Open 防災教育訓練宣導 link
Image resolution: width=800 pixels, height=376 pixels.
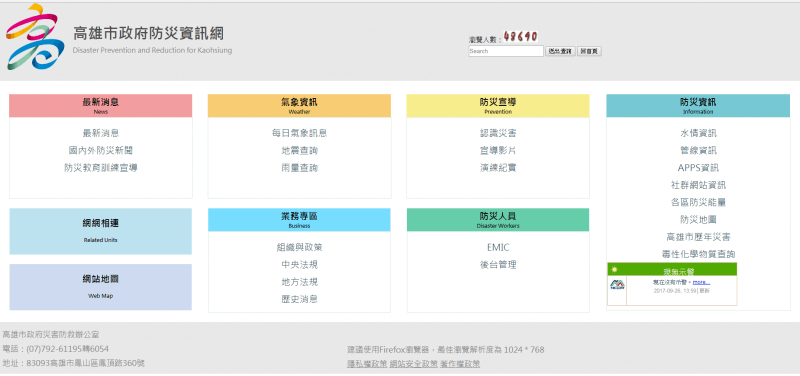101,167
